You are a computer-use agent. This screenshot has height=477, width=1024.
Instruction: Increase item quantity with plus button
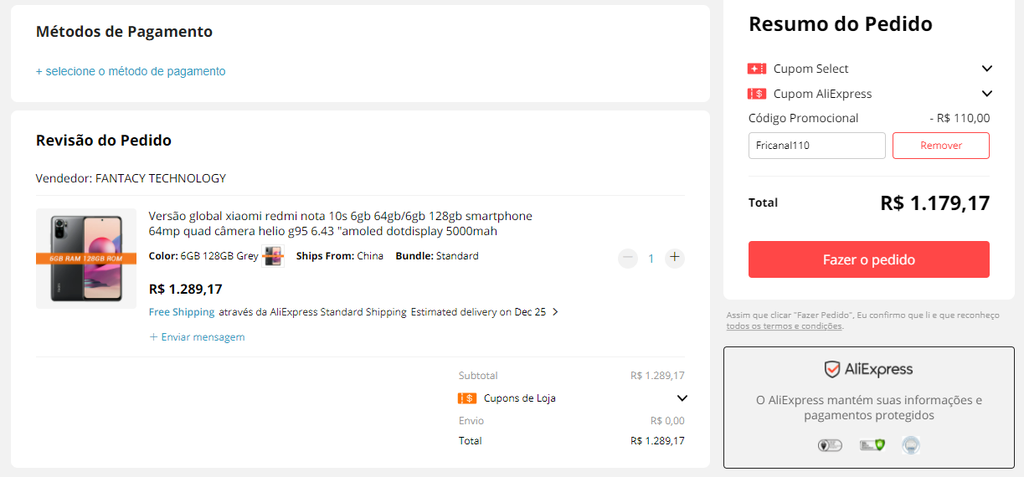(675, 258)
